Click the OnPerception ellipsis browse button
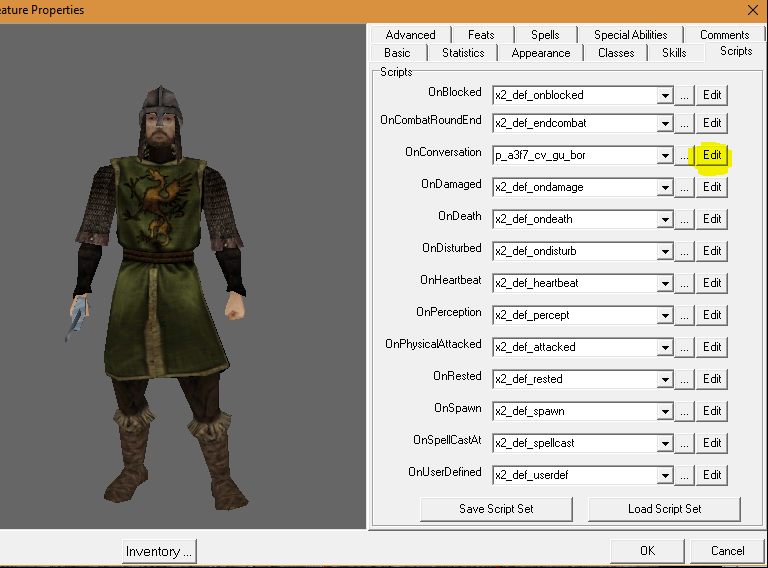This screenshot has height=568, width=768. 684,315
